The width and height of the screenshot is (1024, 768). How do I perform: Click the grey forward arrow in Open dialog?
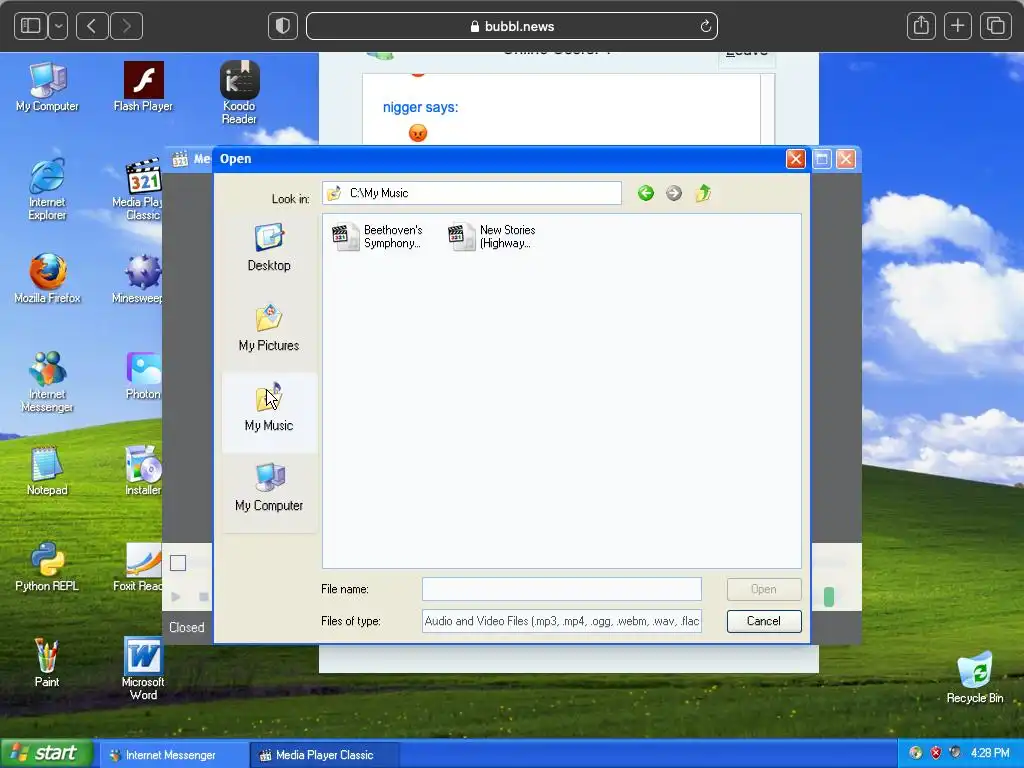[x=674, y=193]
